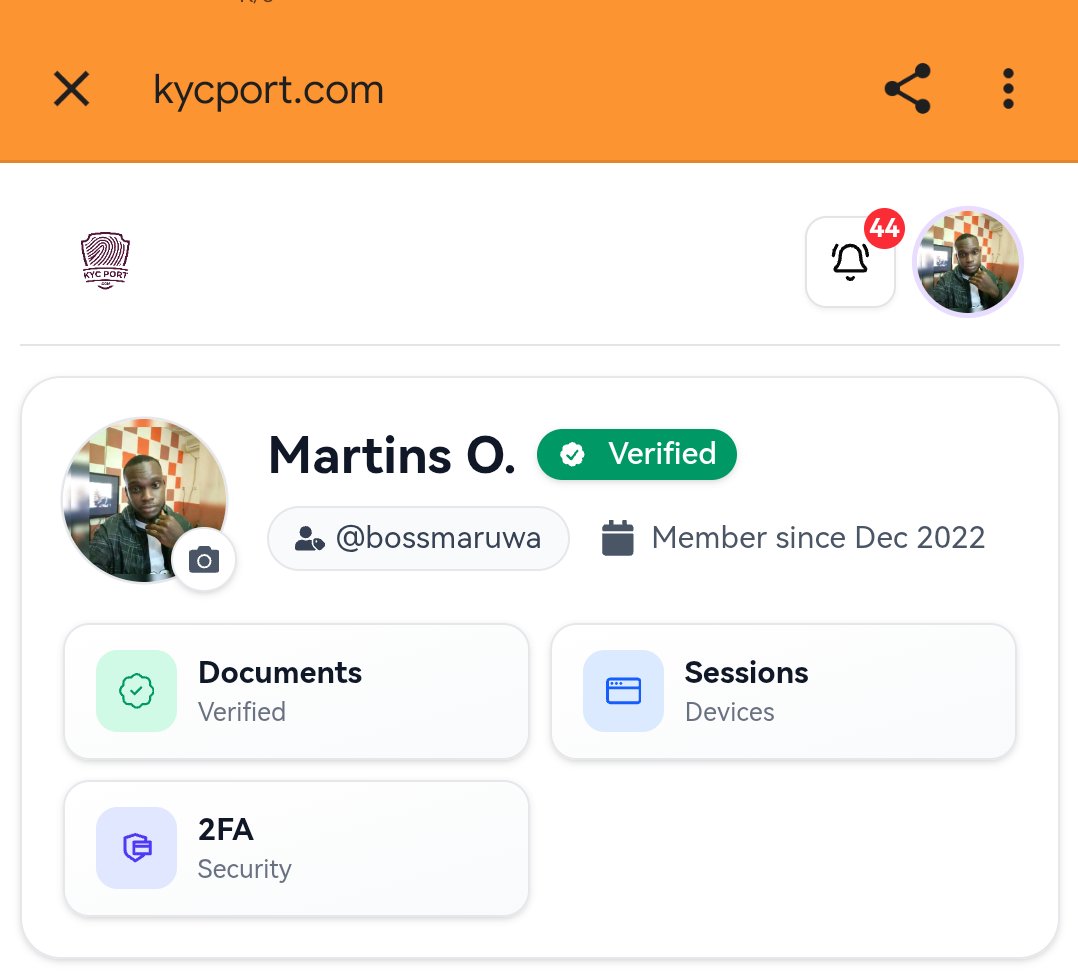
Task: Open the Documents section
Action: click(296, 690)
